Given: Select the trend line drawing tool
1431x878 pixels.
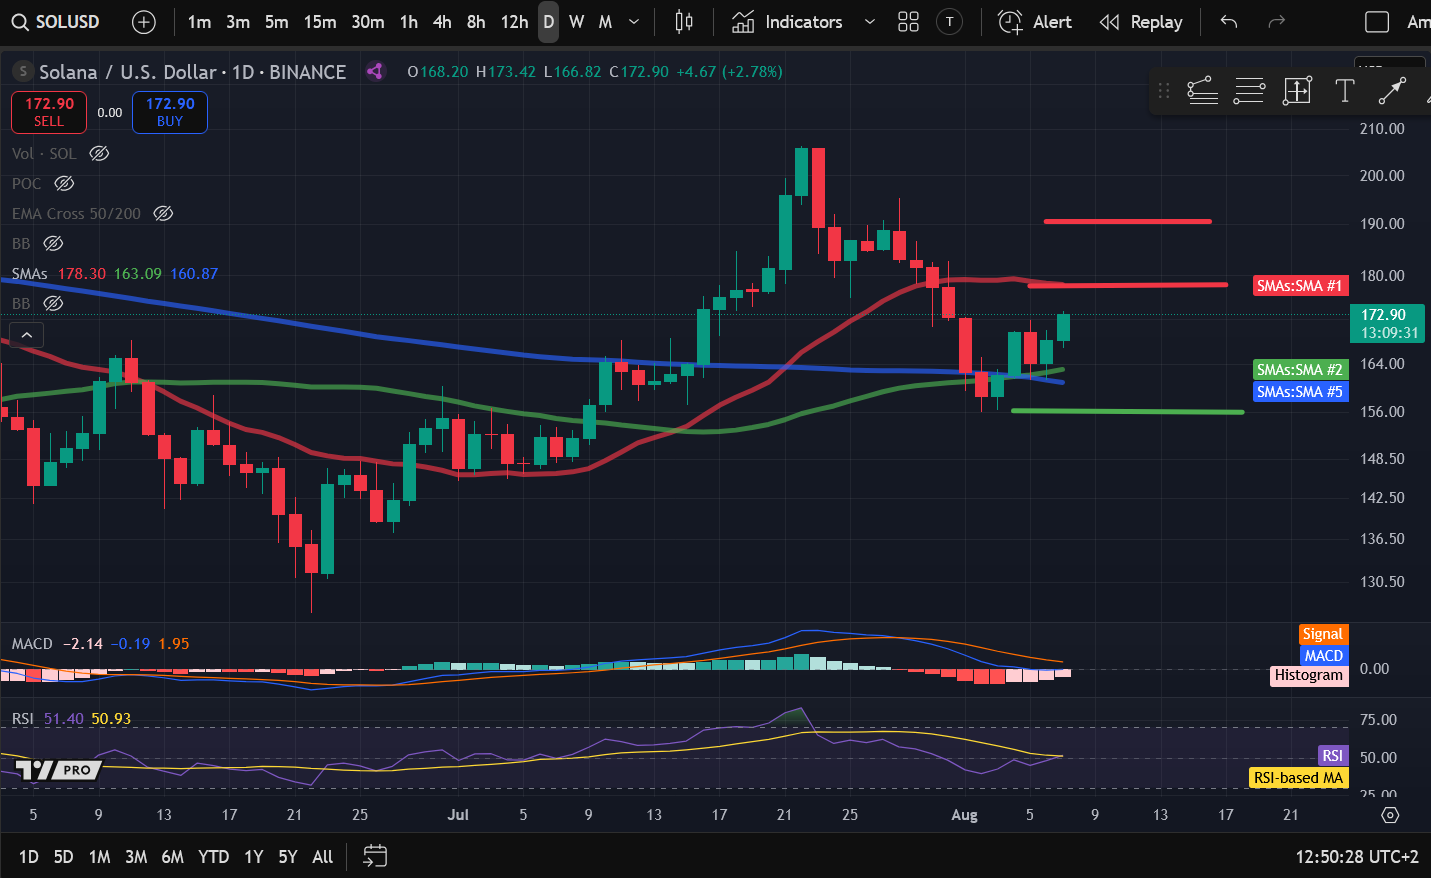Looking at the screenshot, I should click(x=1392, y=91).
